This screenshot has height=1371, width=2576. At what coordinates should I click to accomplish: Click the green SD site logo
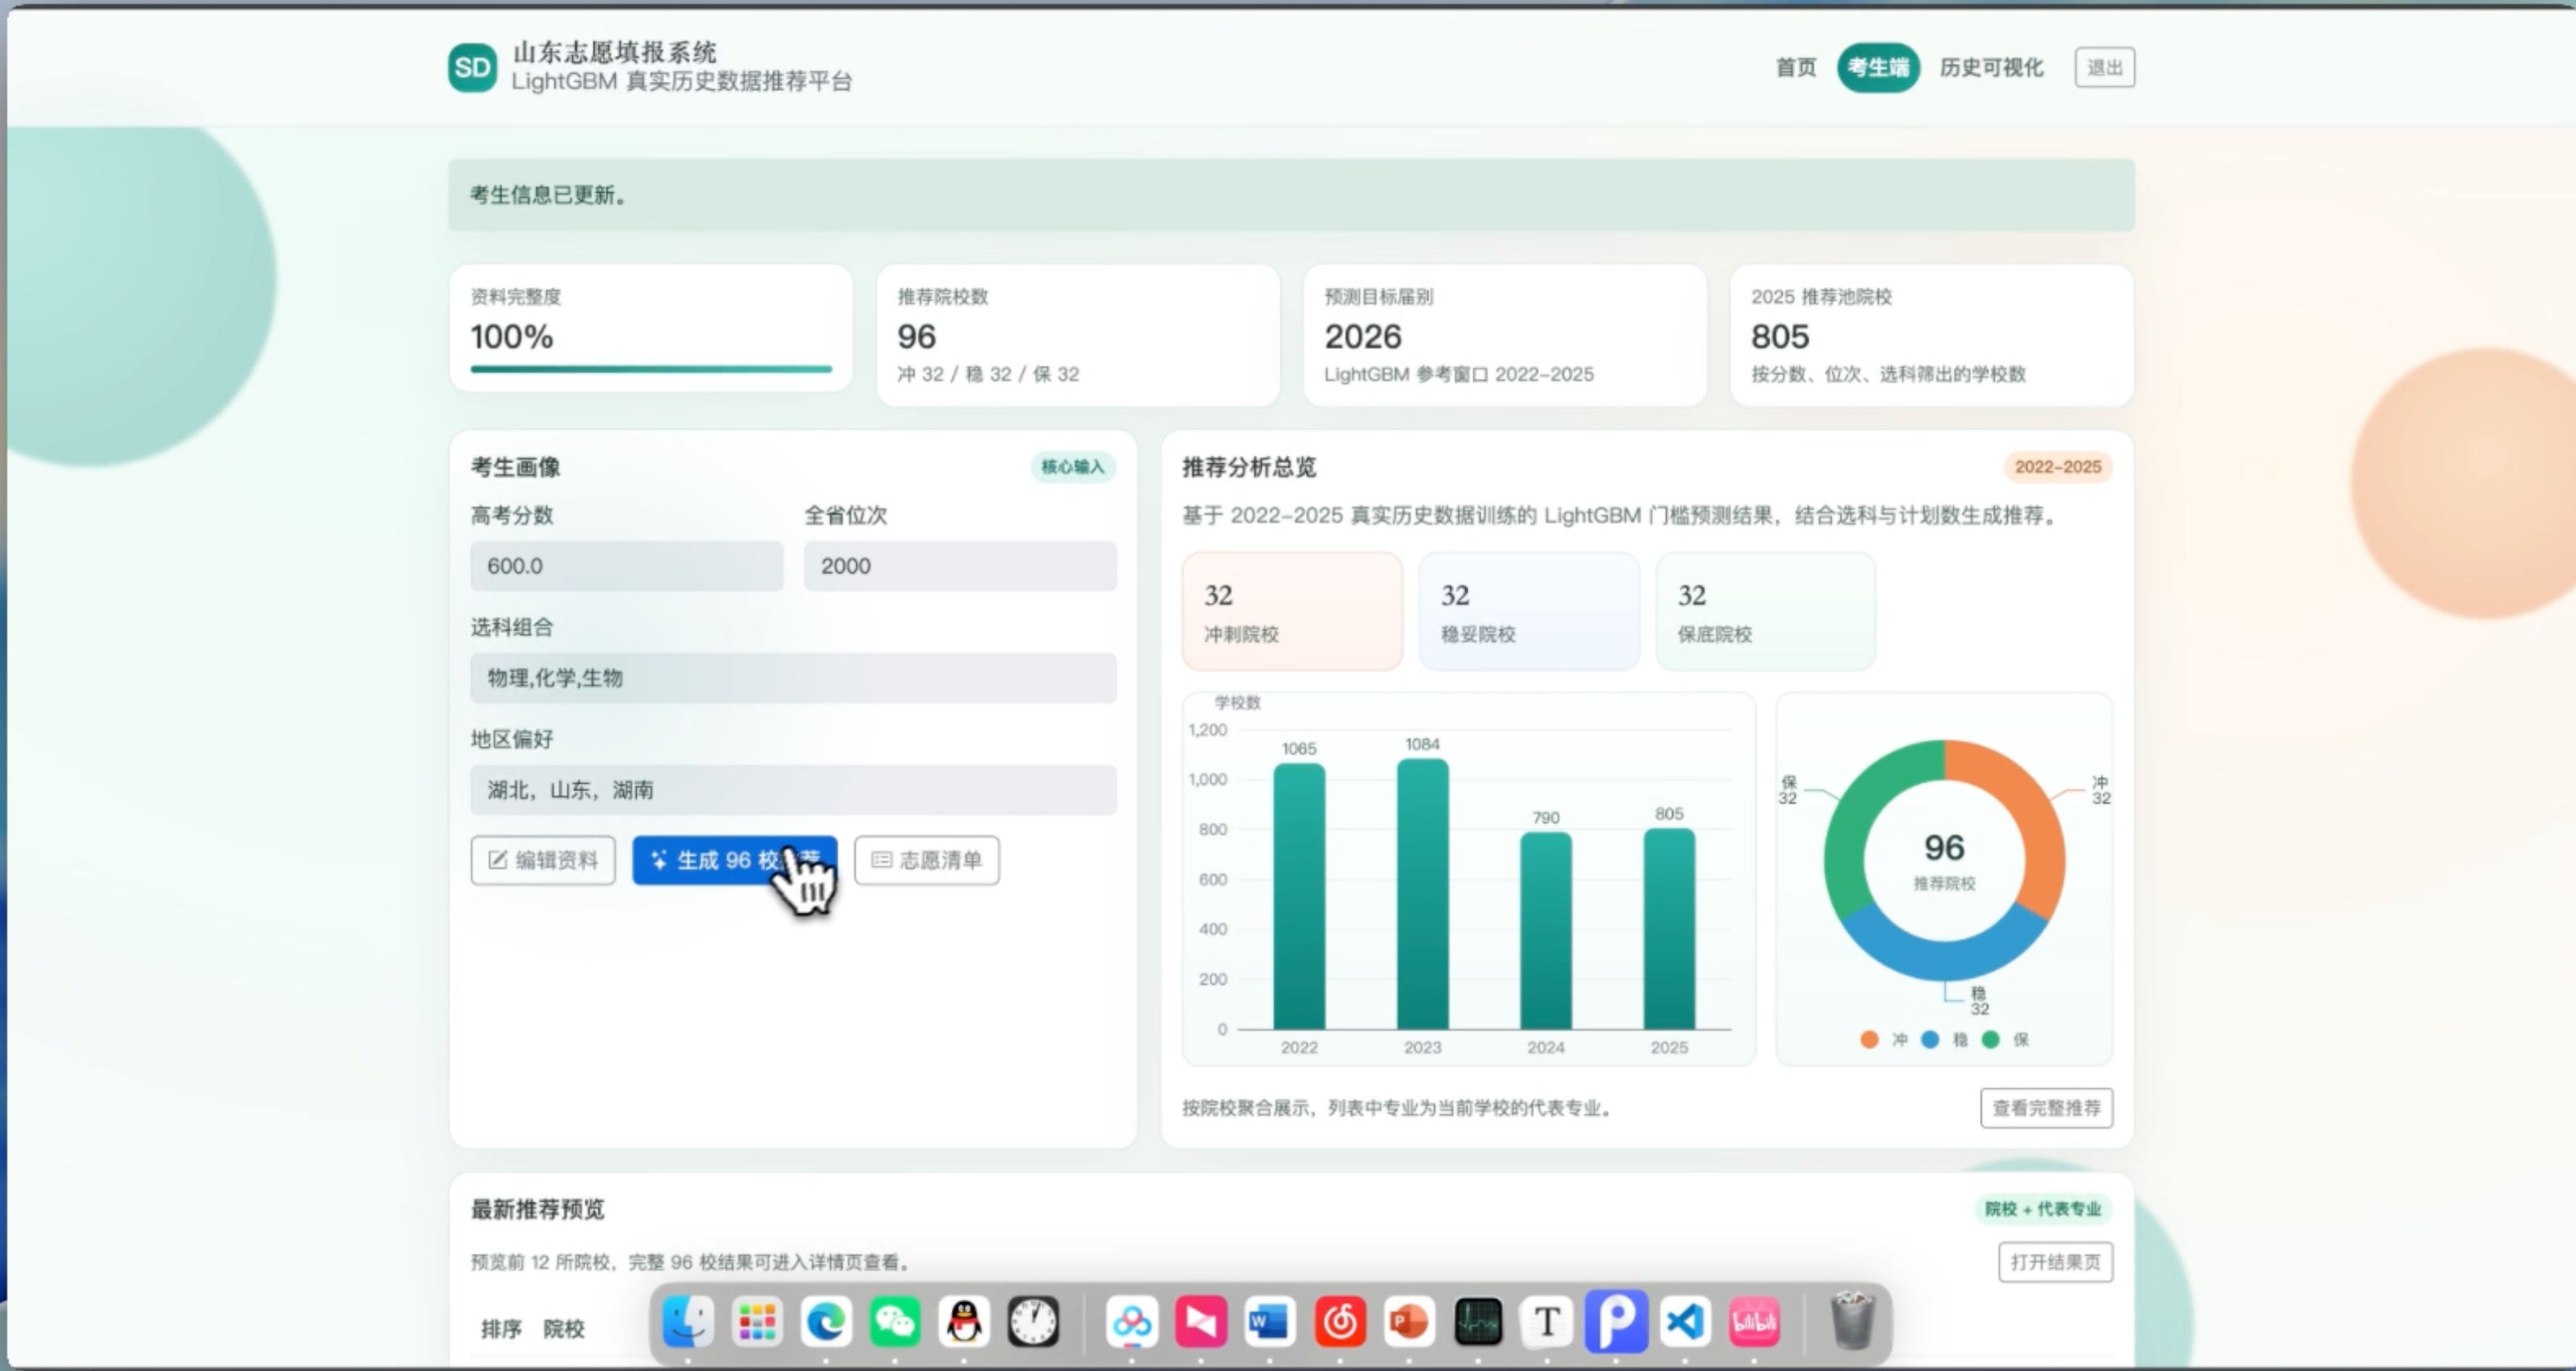click(472, 67)
